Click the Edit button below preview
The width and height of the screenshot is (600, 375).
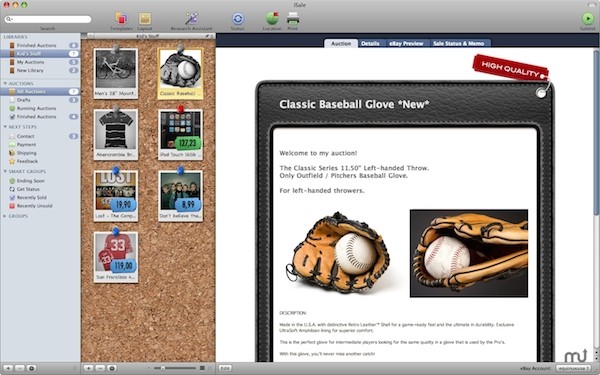click(x=225, y=368)
